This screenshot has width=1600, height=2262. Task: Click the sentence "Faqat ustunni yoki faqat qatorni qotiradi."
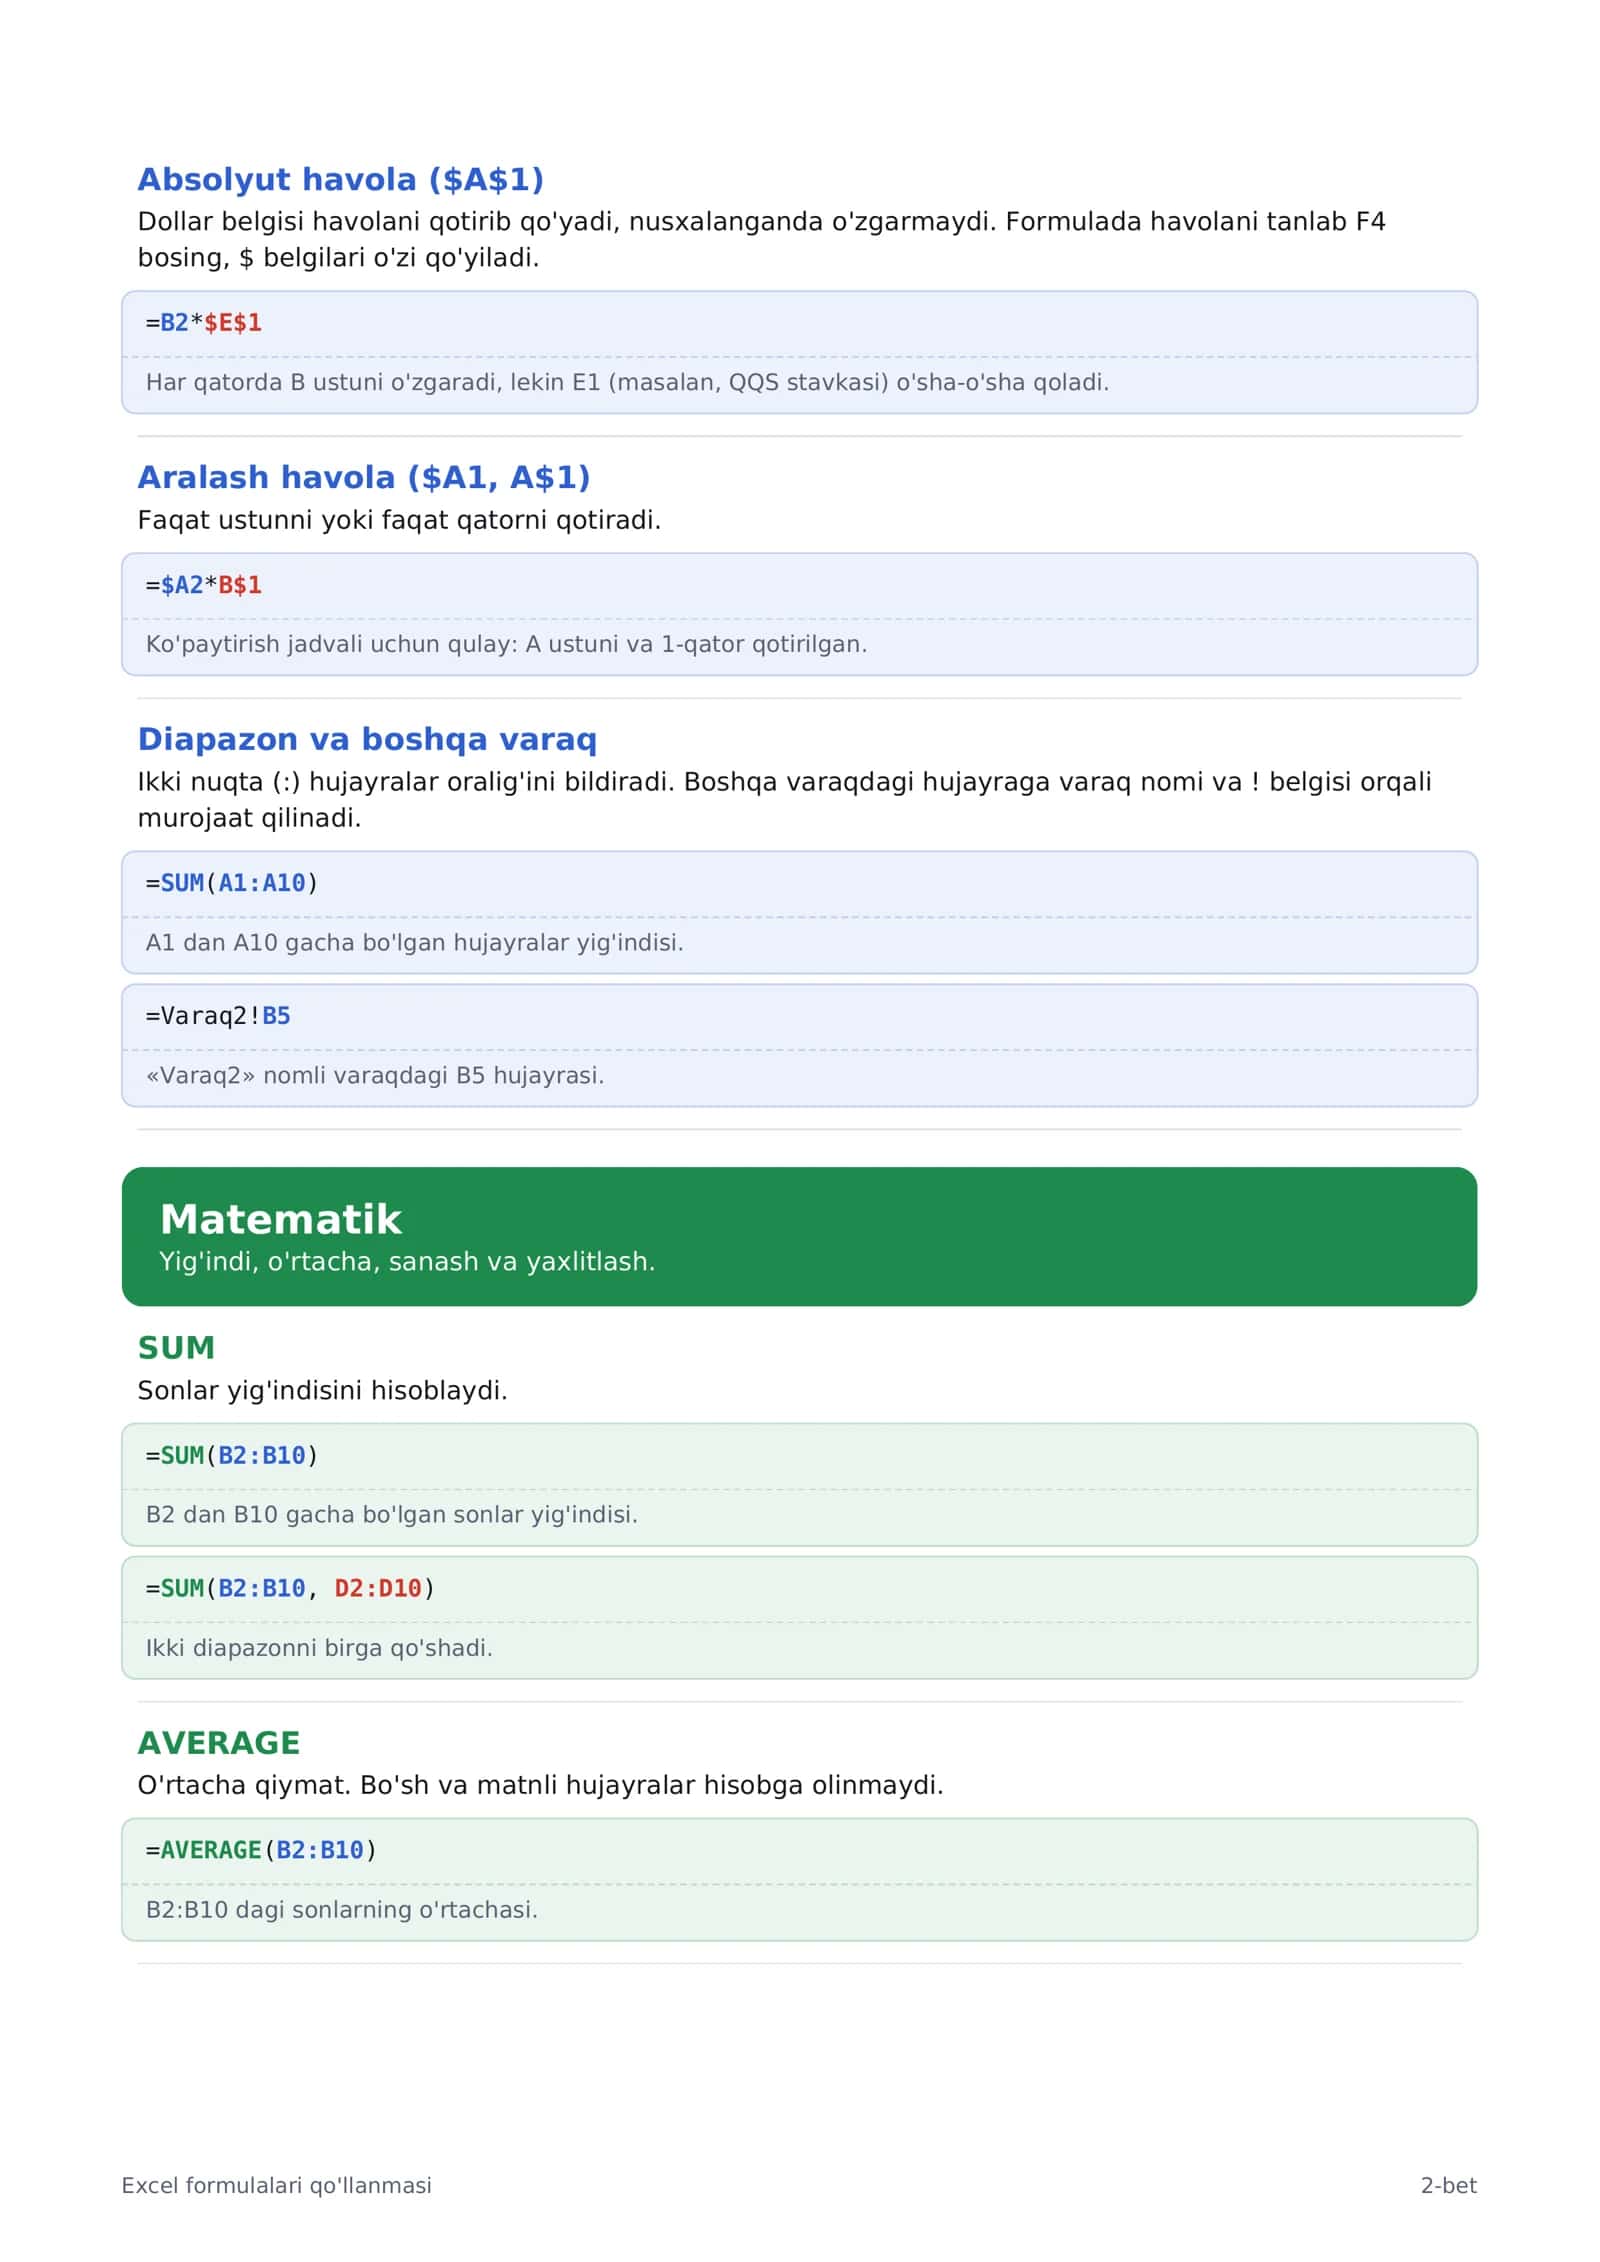399,520
